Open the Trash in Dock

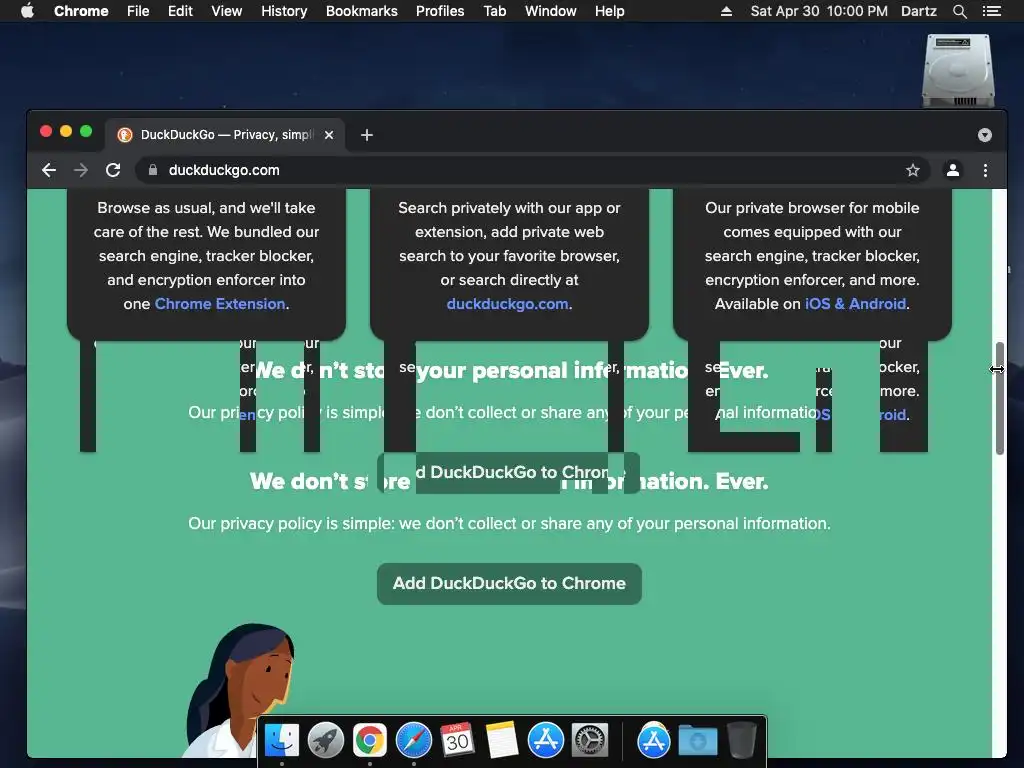tap(742, 741)
